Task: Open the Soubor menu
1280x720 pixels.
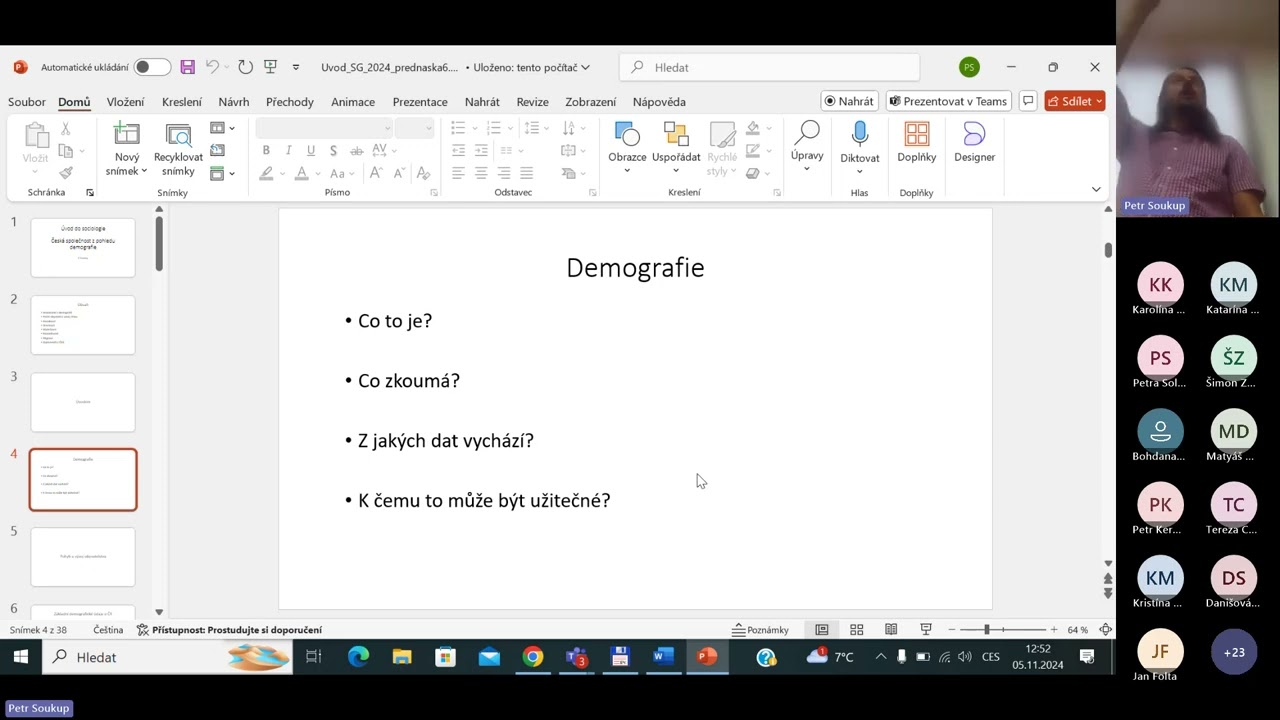Action: click(27, 102)
